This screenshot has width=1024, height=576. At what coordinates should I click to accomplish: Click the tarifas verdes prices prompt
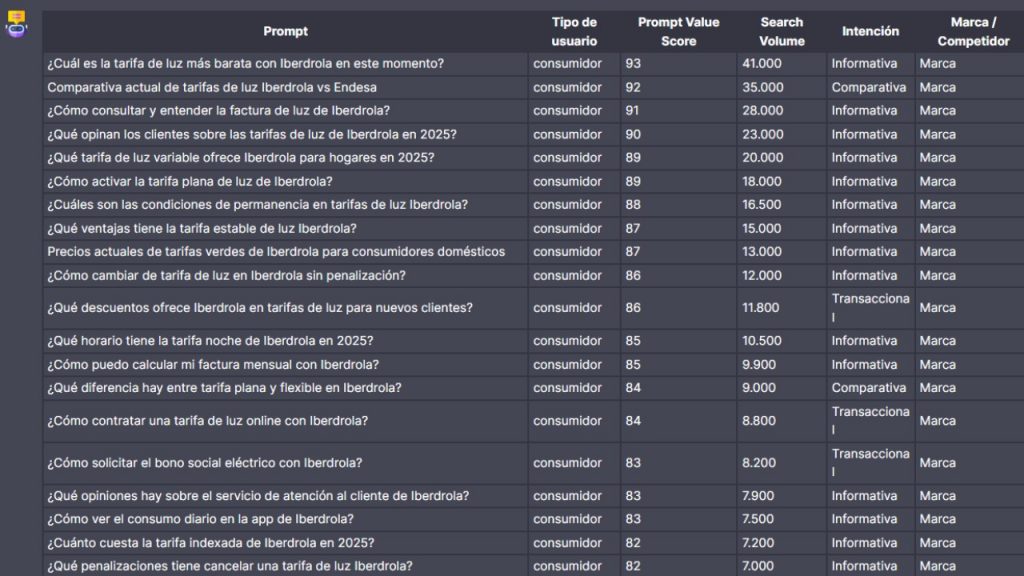[x=276, y=252]
